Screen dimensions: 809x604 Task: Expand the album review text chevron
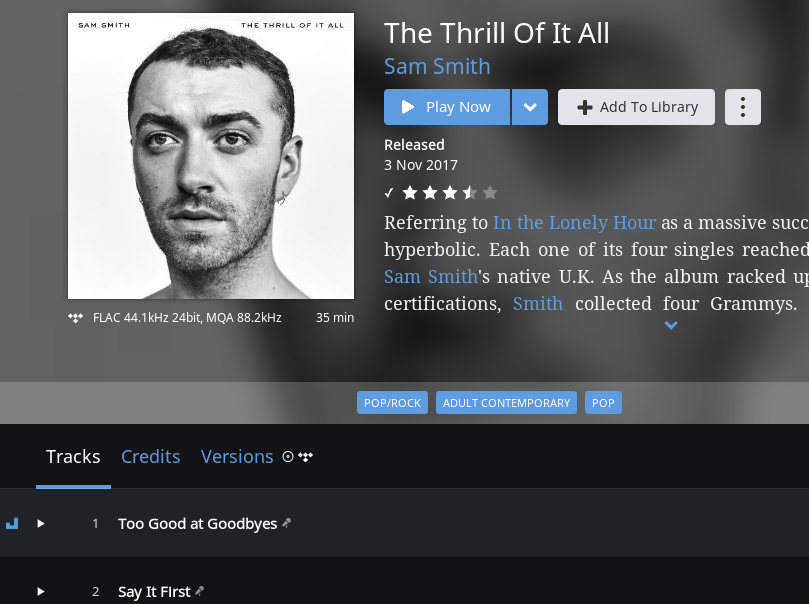coord(671,325)
